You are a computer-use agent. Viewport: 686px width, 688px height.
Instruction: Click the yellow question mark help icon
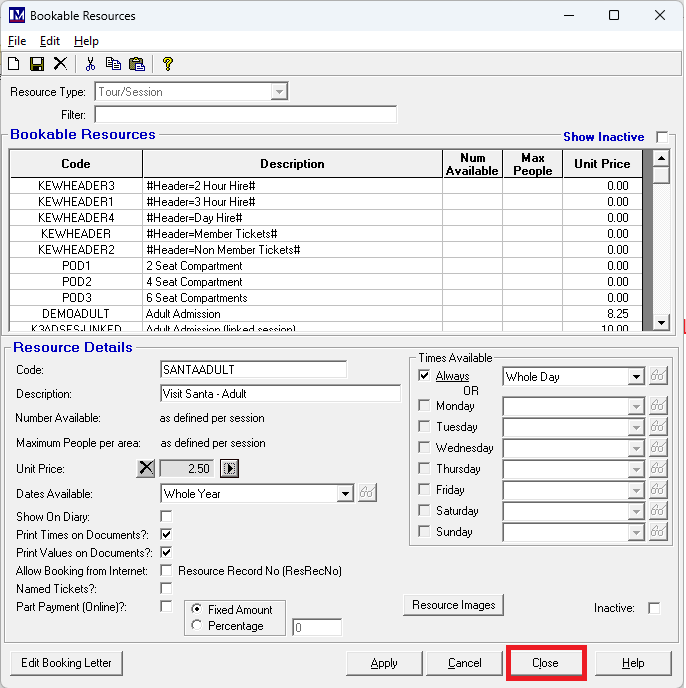(168, 63)
